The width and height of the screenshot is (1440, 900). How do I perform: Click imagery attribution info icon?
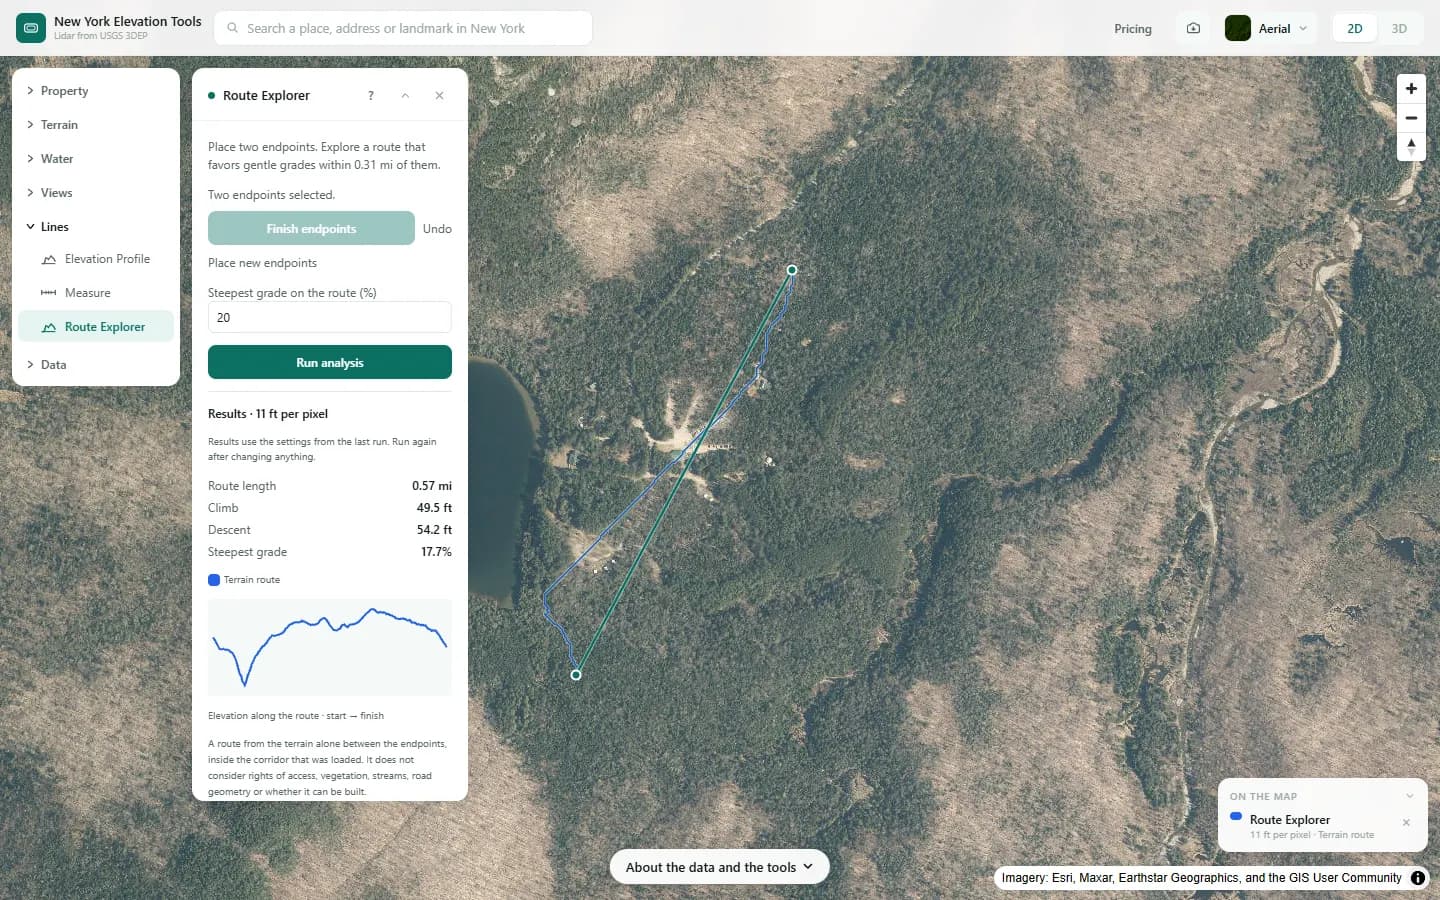1418,878
